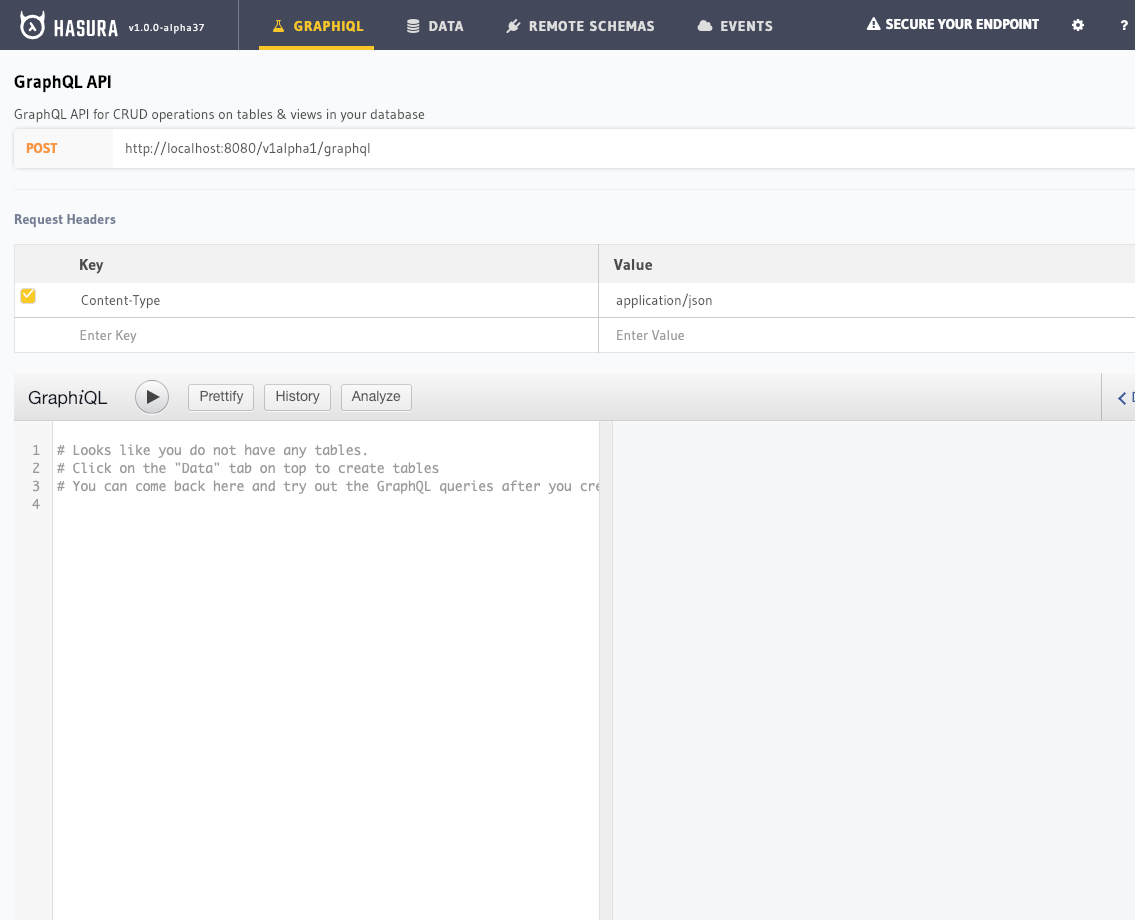The width and height of the screenshot is (1135, 920).
Task: Click the cloud icon beside EVENTS
Action: 703,26
